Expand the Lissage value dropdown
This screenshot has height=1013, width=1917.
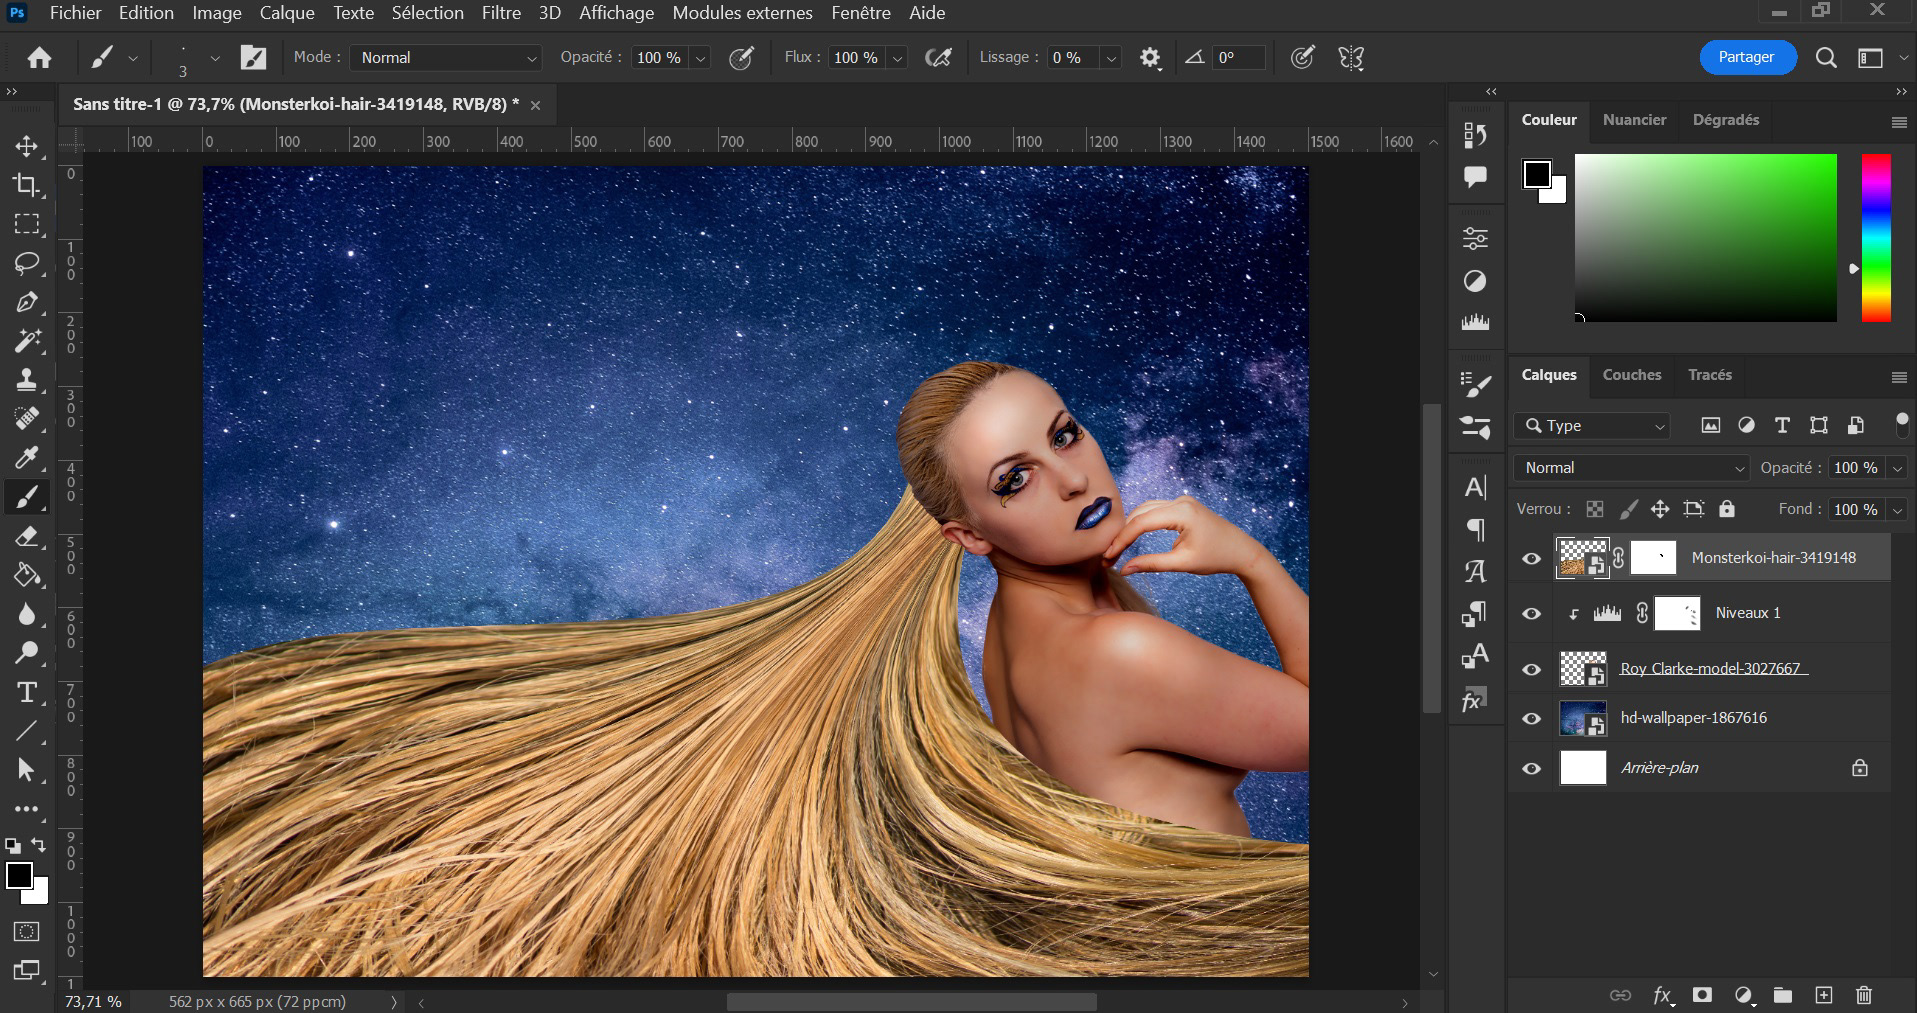[x=1110, y=58]
